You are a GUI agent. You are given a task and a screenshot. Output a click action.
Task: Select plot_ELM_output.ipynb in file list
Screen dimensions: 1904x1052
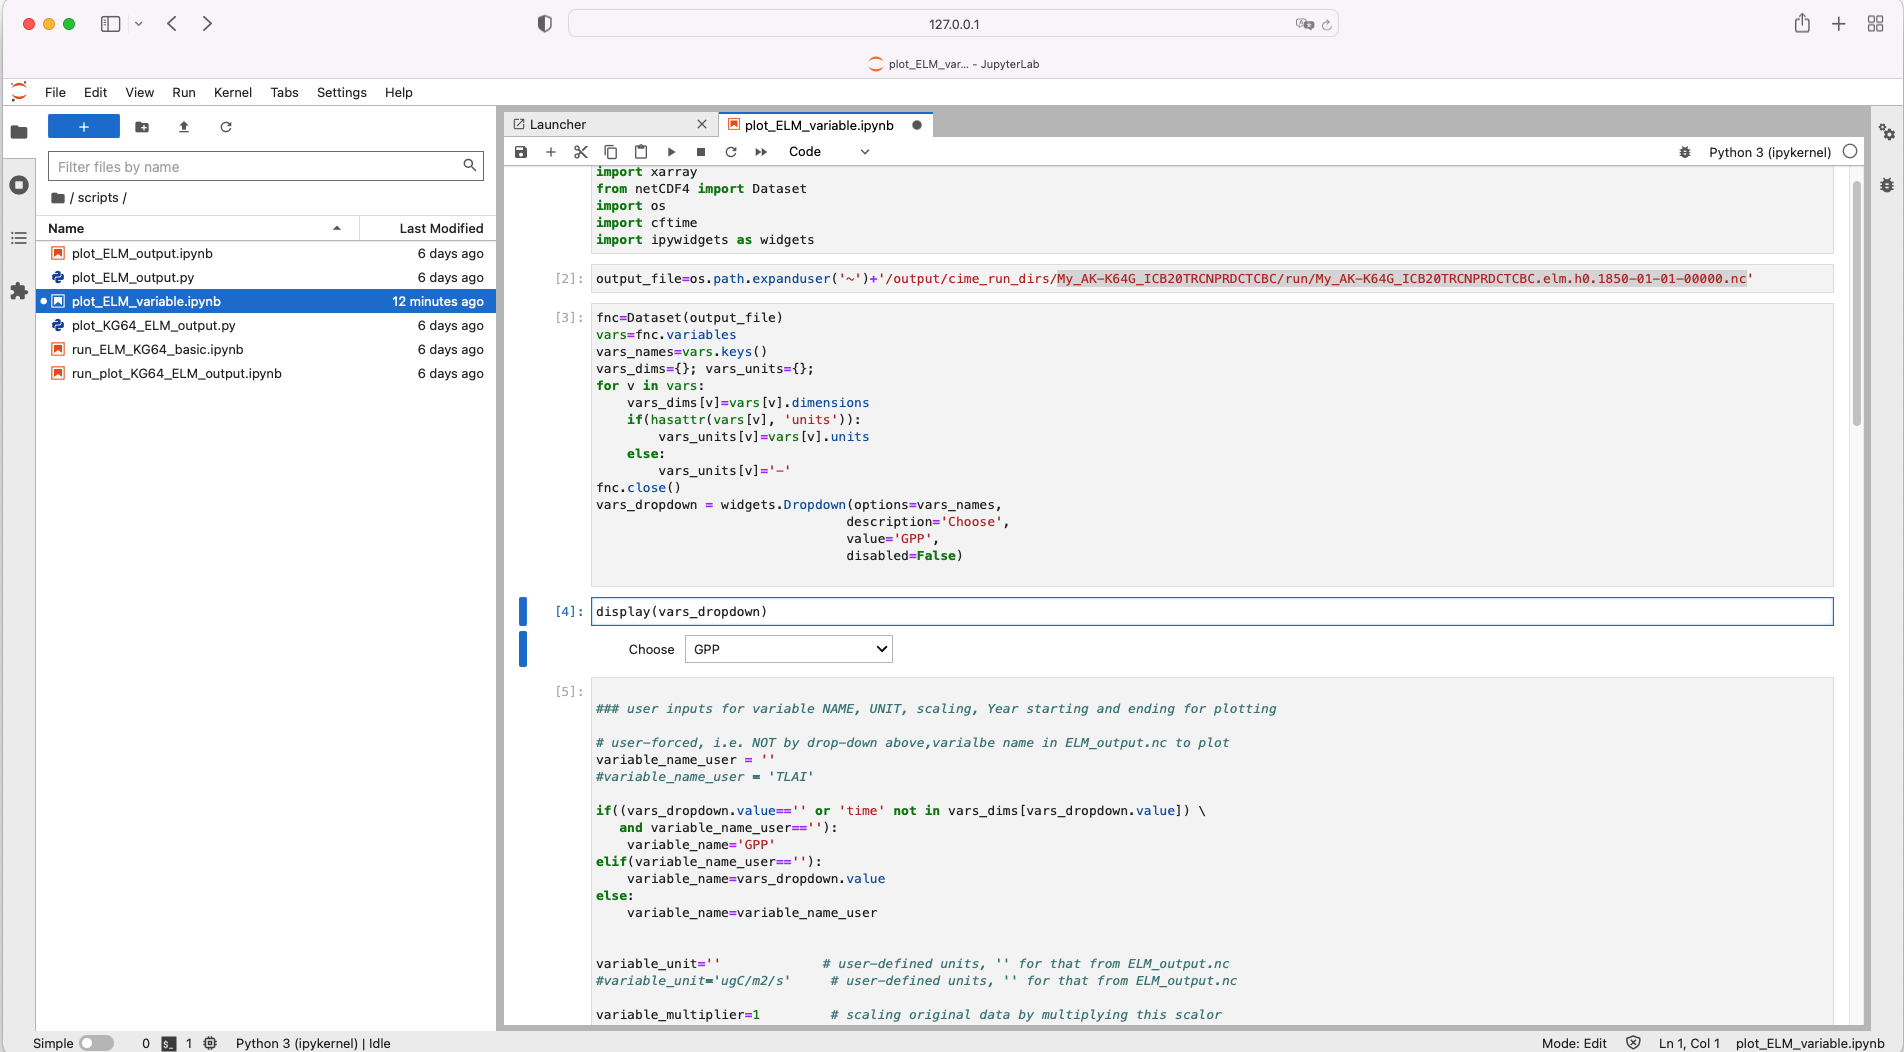pyautogui.click(x=266, y=253)
